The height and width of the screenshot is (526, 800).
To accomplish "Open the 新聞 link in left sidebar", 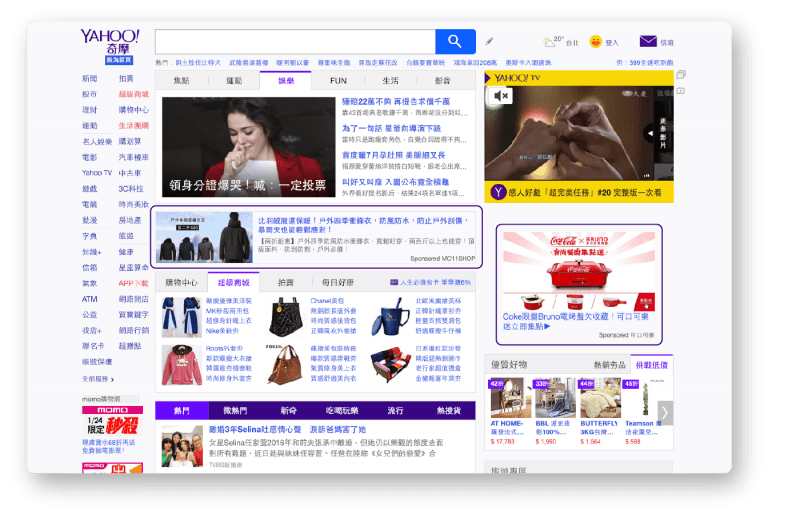I will pos(90,79).
